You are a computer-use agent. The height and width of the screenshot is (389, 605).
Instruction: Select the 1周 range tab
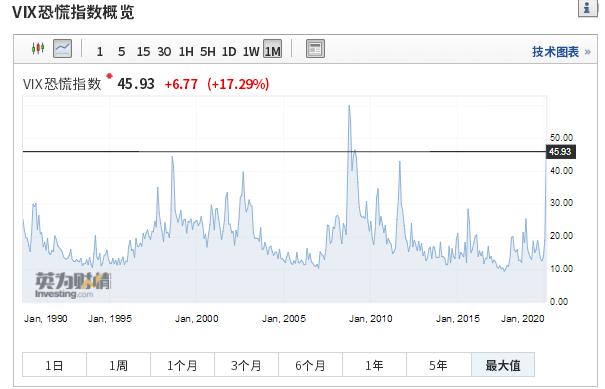click(x=118, y=365)
